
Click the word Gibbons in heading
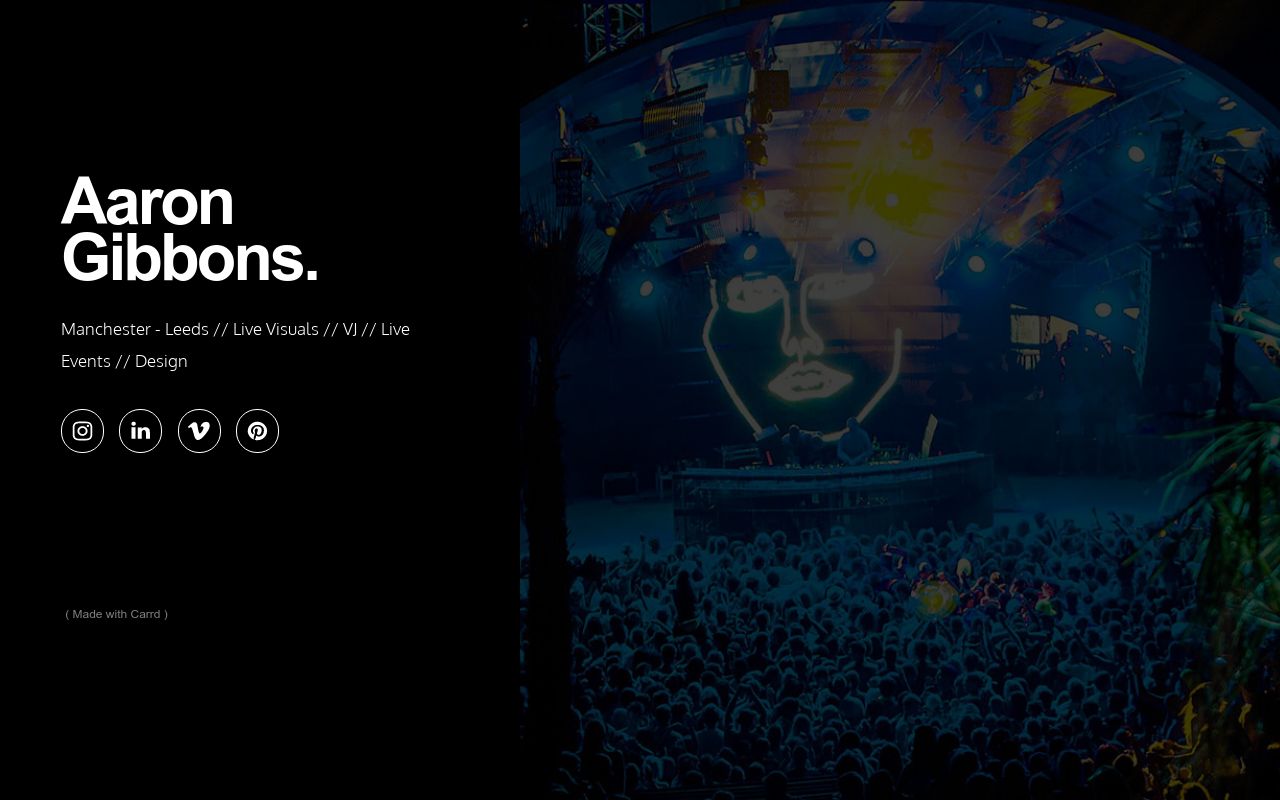point(181,258)
